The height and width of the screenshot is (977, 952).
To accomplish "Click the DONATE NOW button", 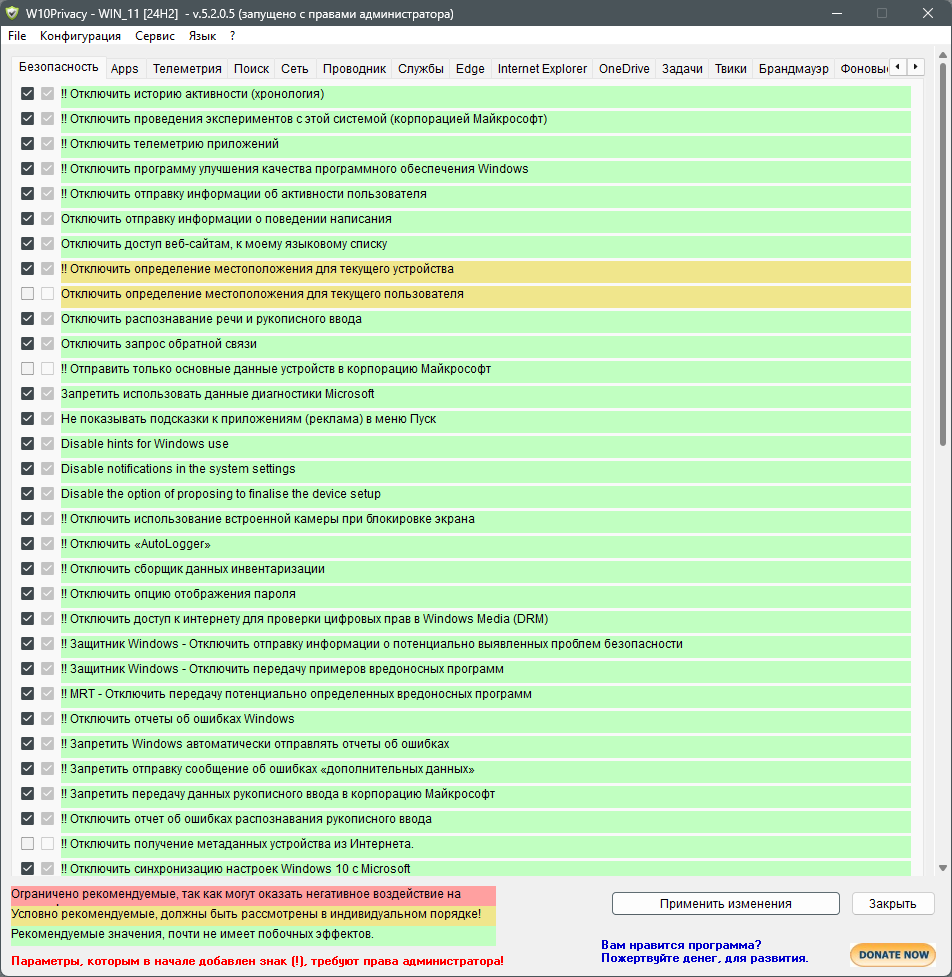I will [893, 955].
